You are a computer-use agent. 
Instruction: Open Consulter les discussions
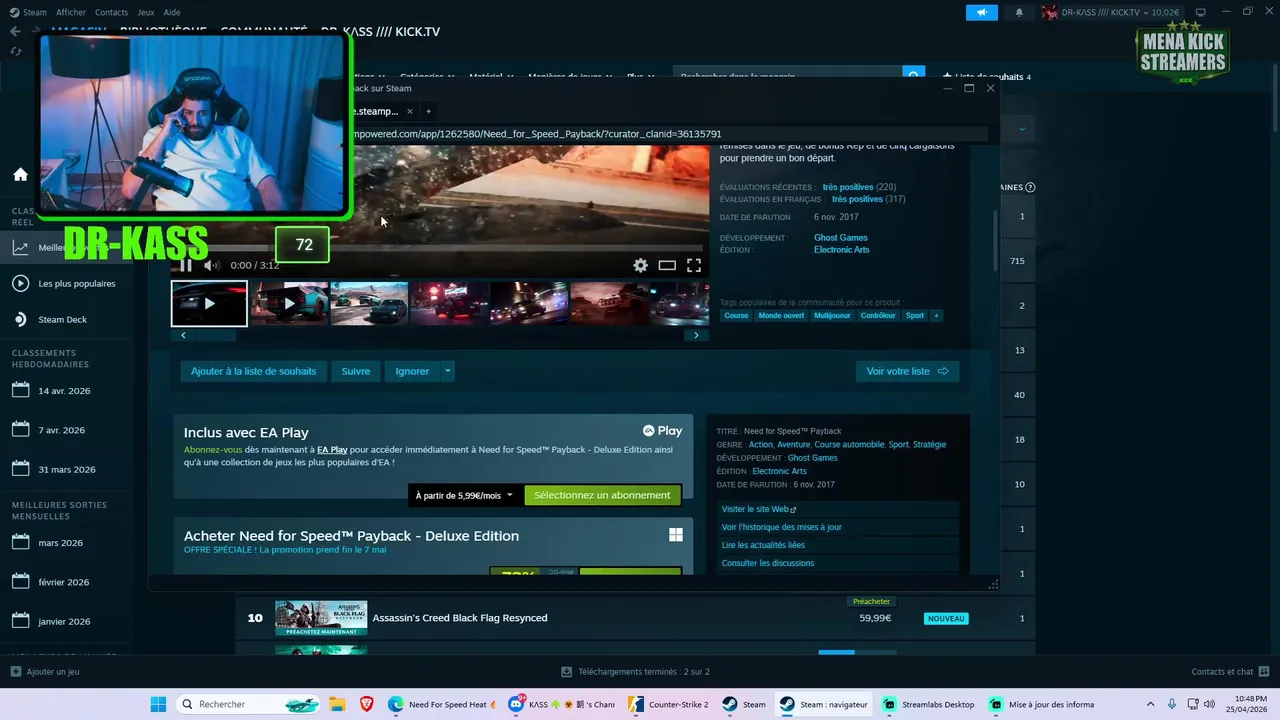coord(768,563)
